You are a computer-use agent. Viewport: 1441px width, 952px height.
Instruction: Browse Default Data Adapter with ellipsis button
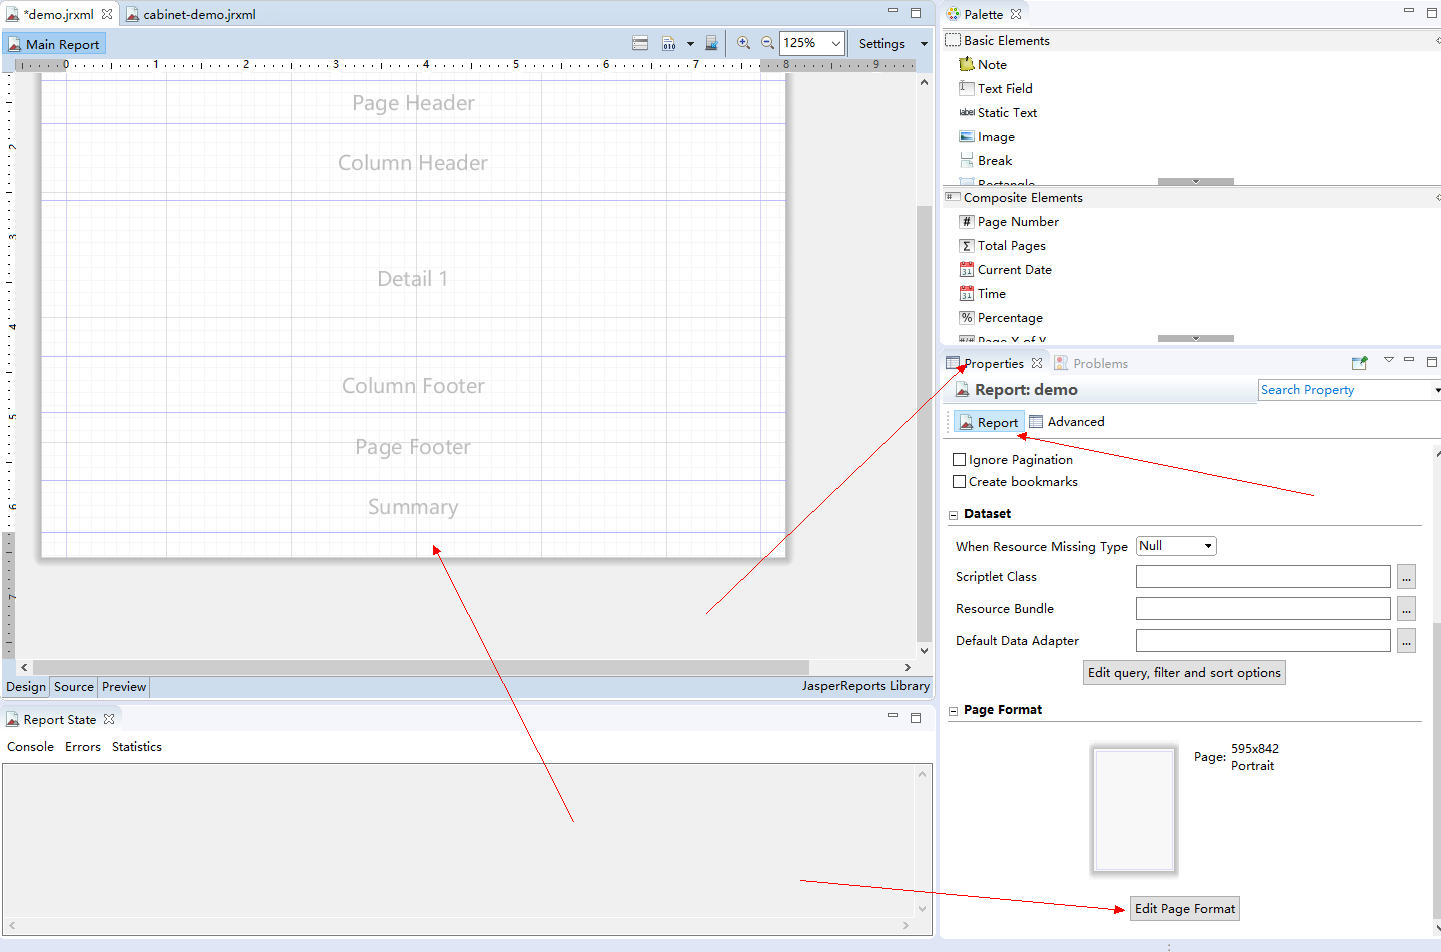point(1406,641)
